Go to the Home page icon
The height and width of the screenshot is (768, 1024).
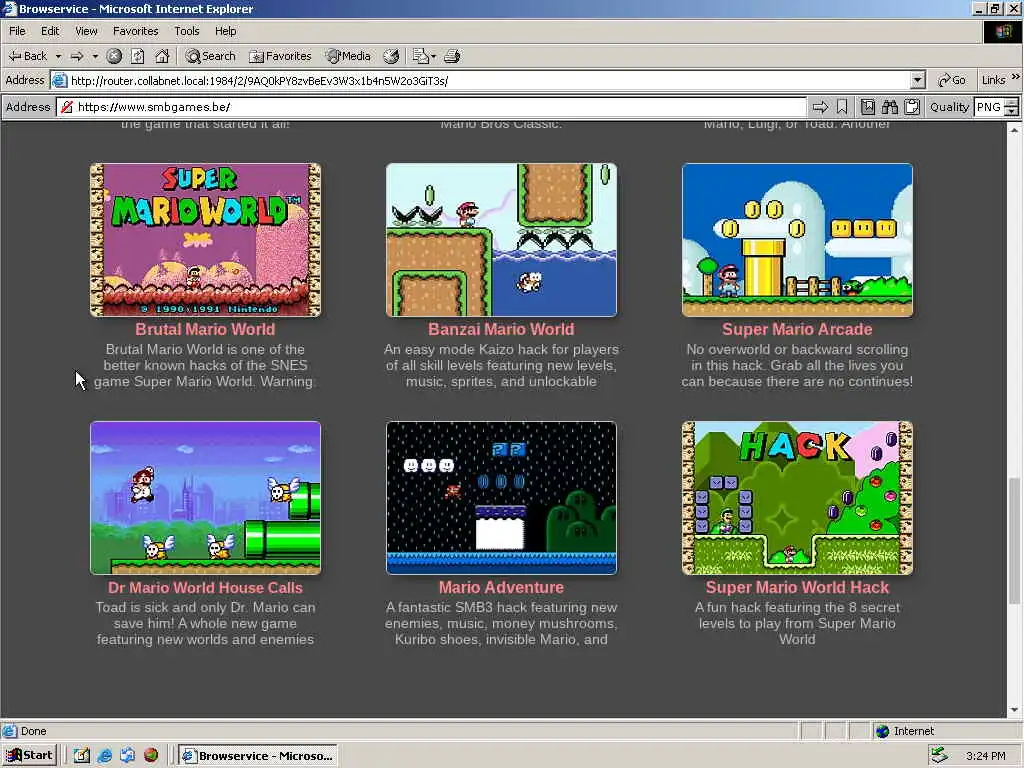click(x=162, y=56)
